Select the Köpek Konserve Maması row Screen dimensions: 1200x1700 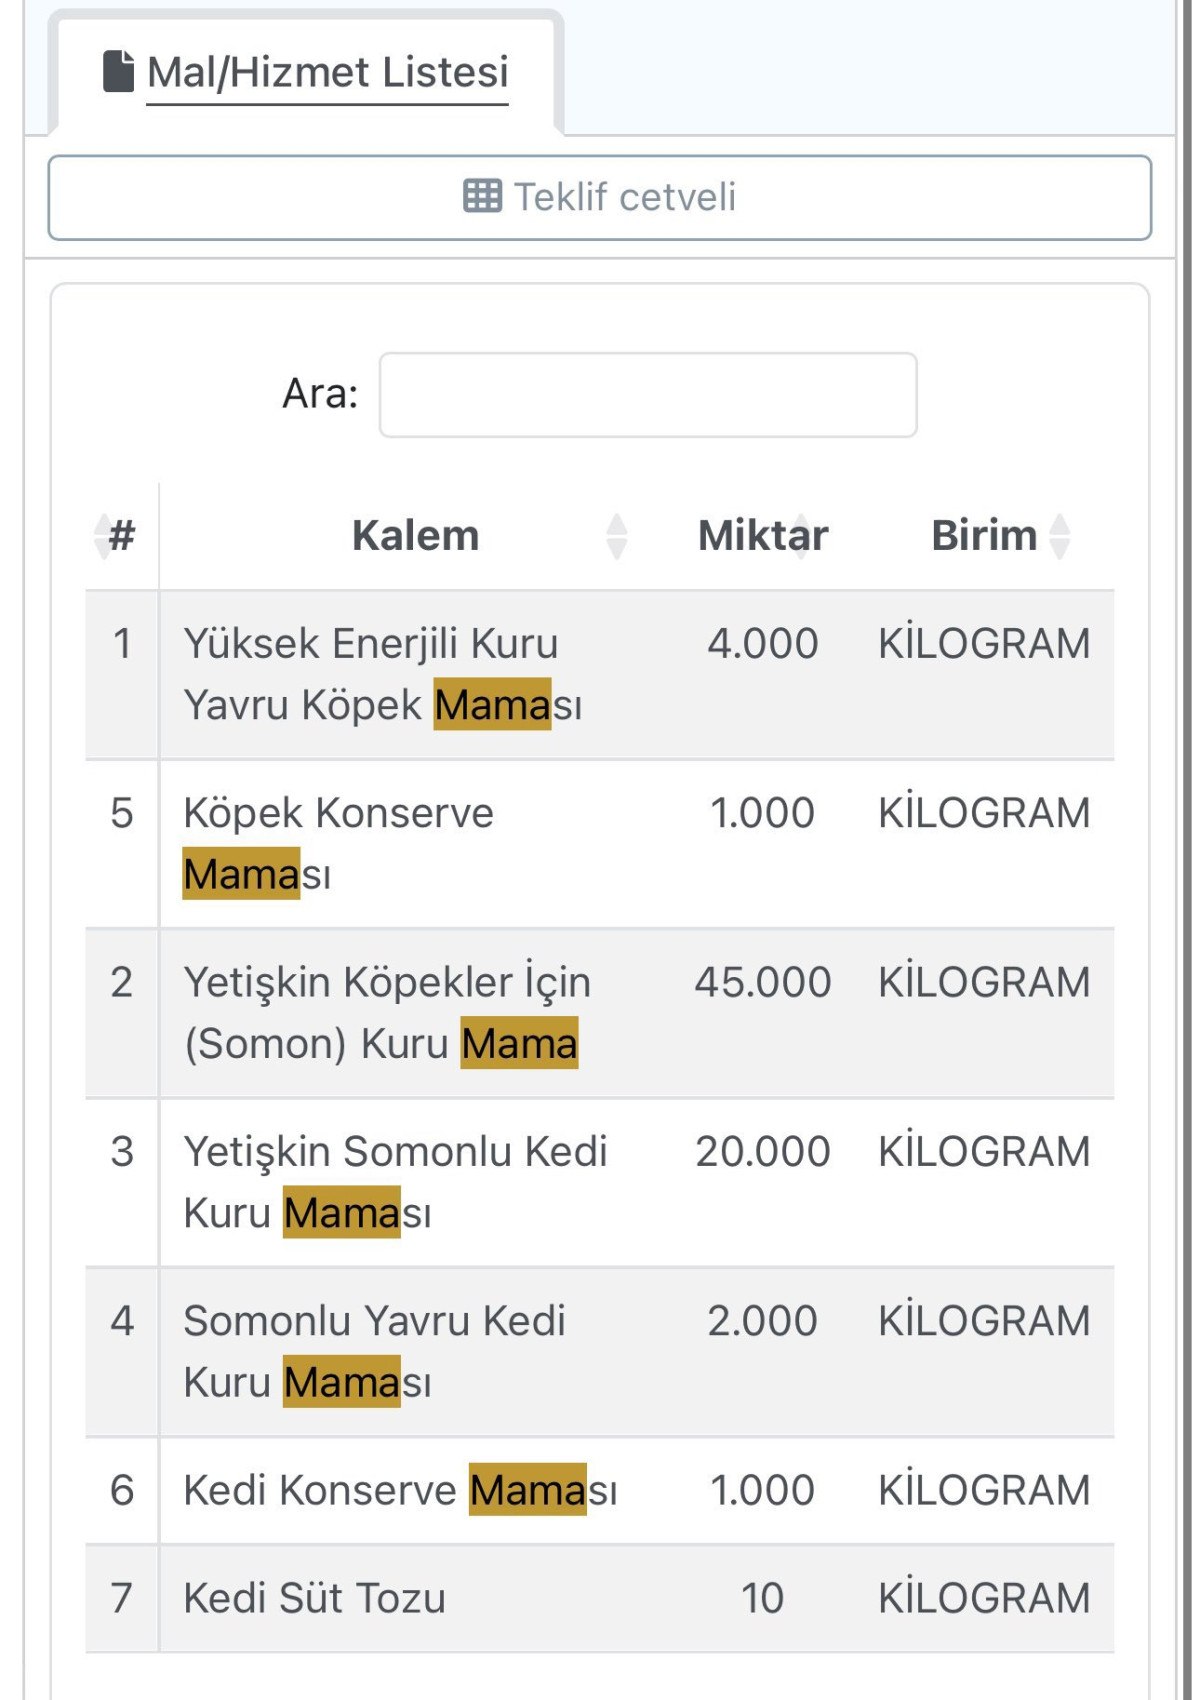[x=338, y=843]
